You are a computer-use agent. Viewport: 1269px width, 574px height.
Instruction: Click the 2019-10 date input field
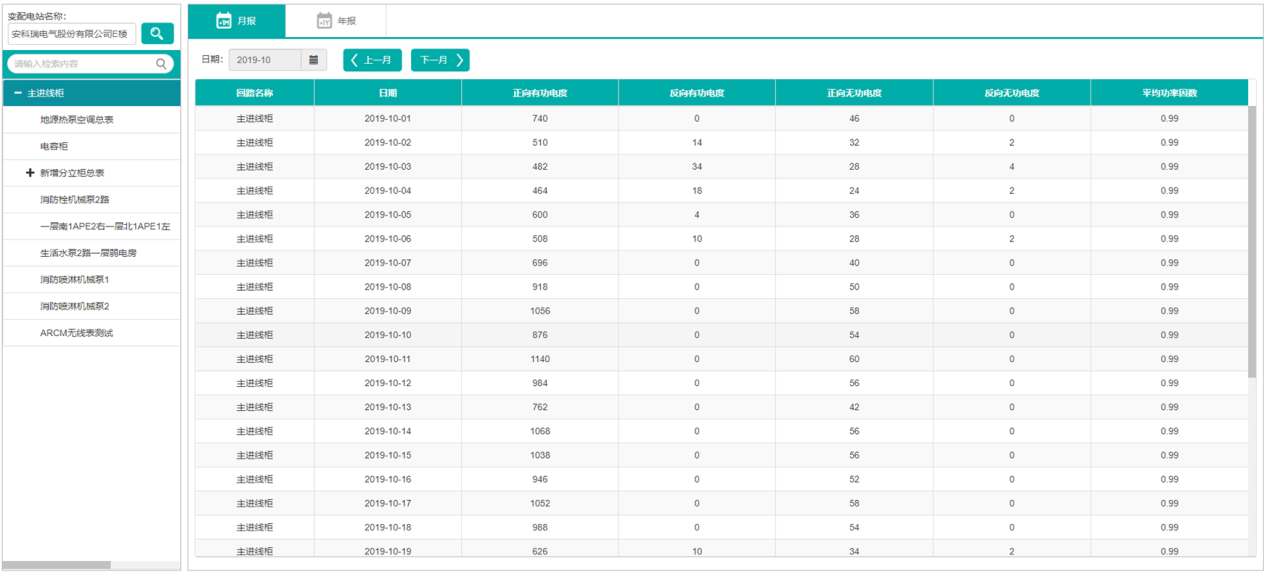(x=265, y=60)
